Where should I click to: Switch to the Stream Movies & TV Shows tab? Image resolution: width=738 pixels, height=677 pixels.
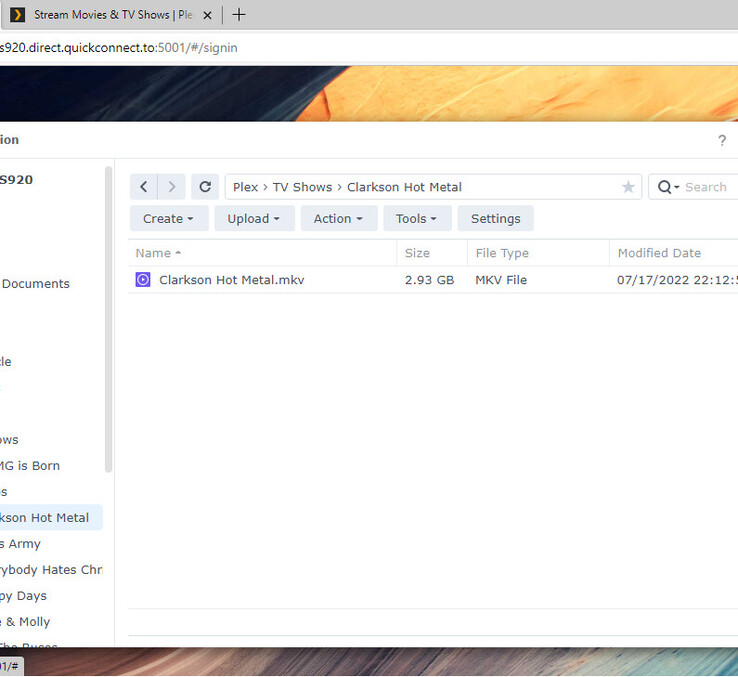click(113, 15)
